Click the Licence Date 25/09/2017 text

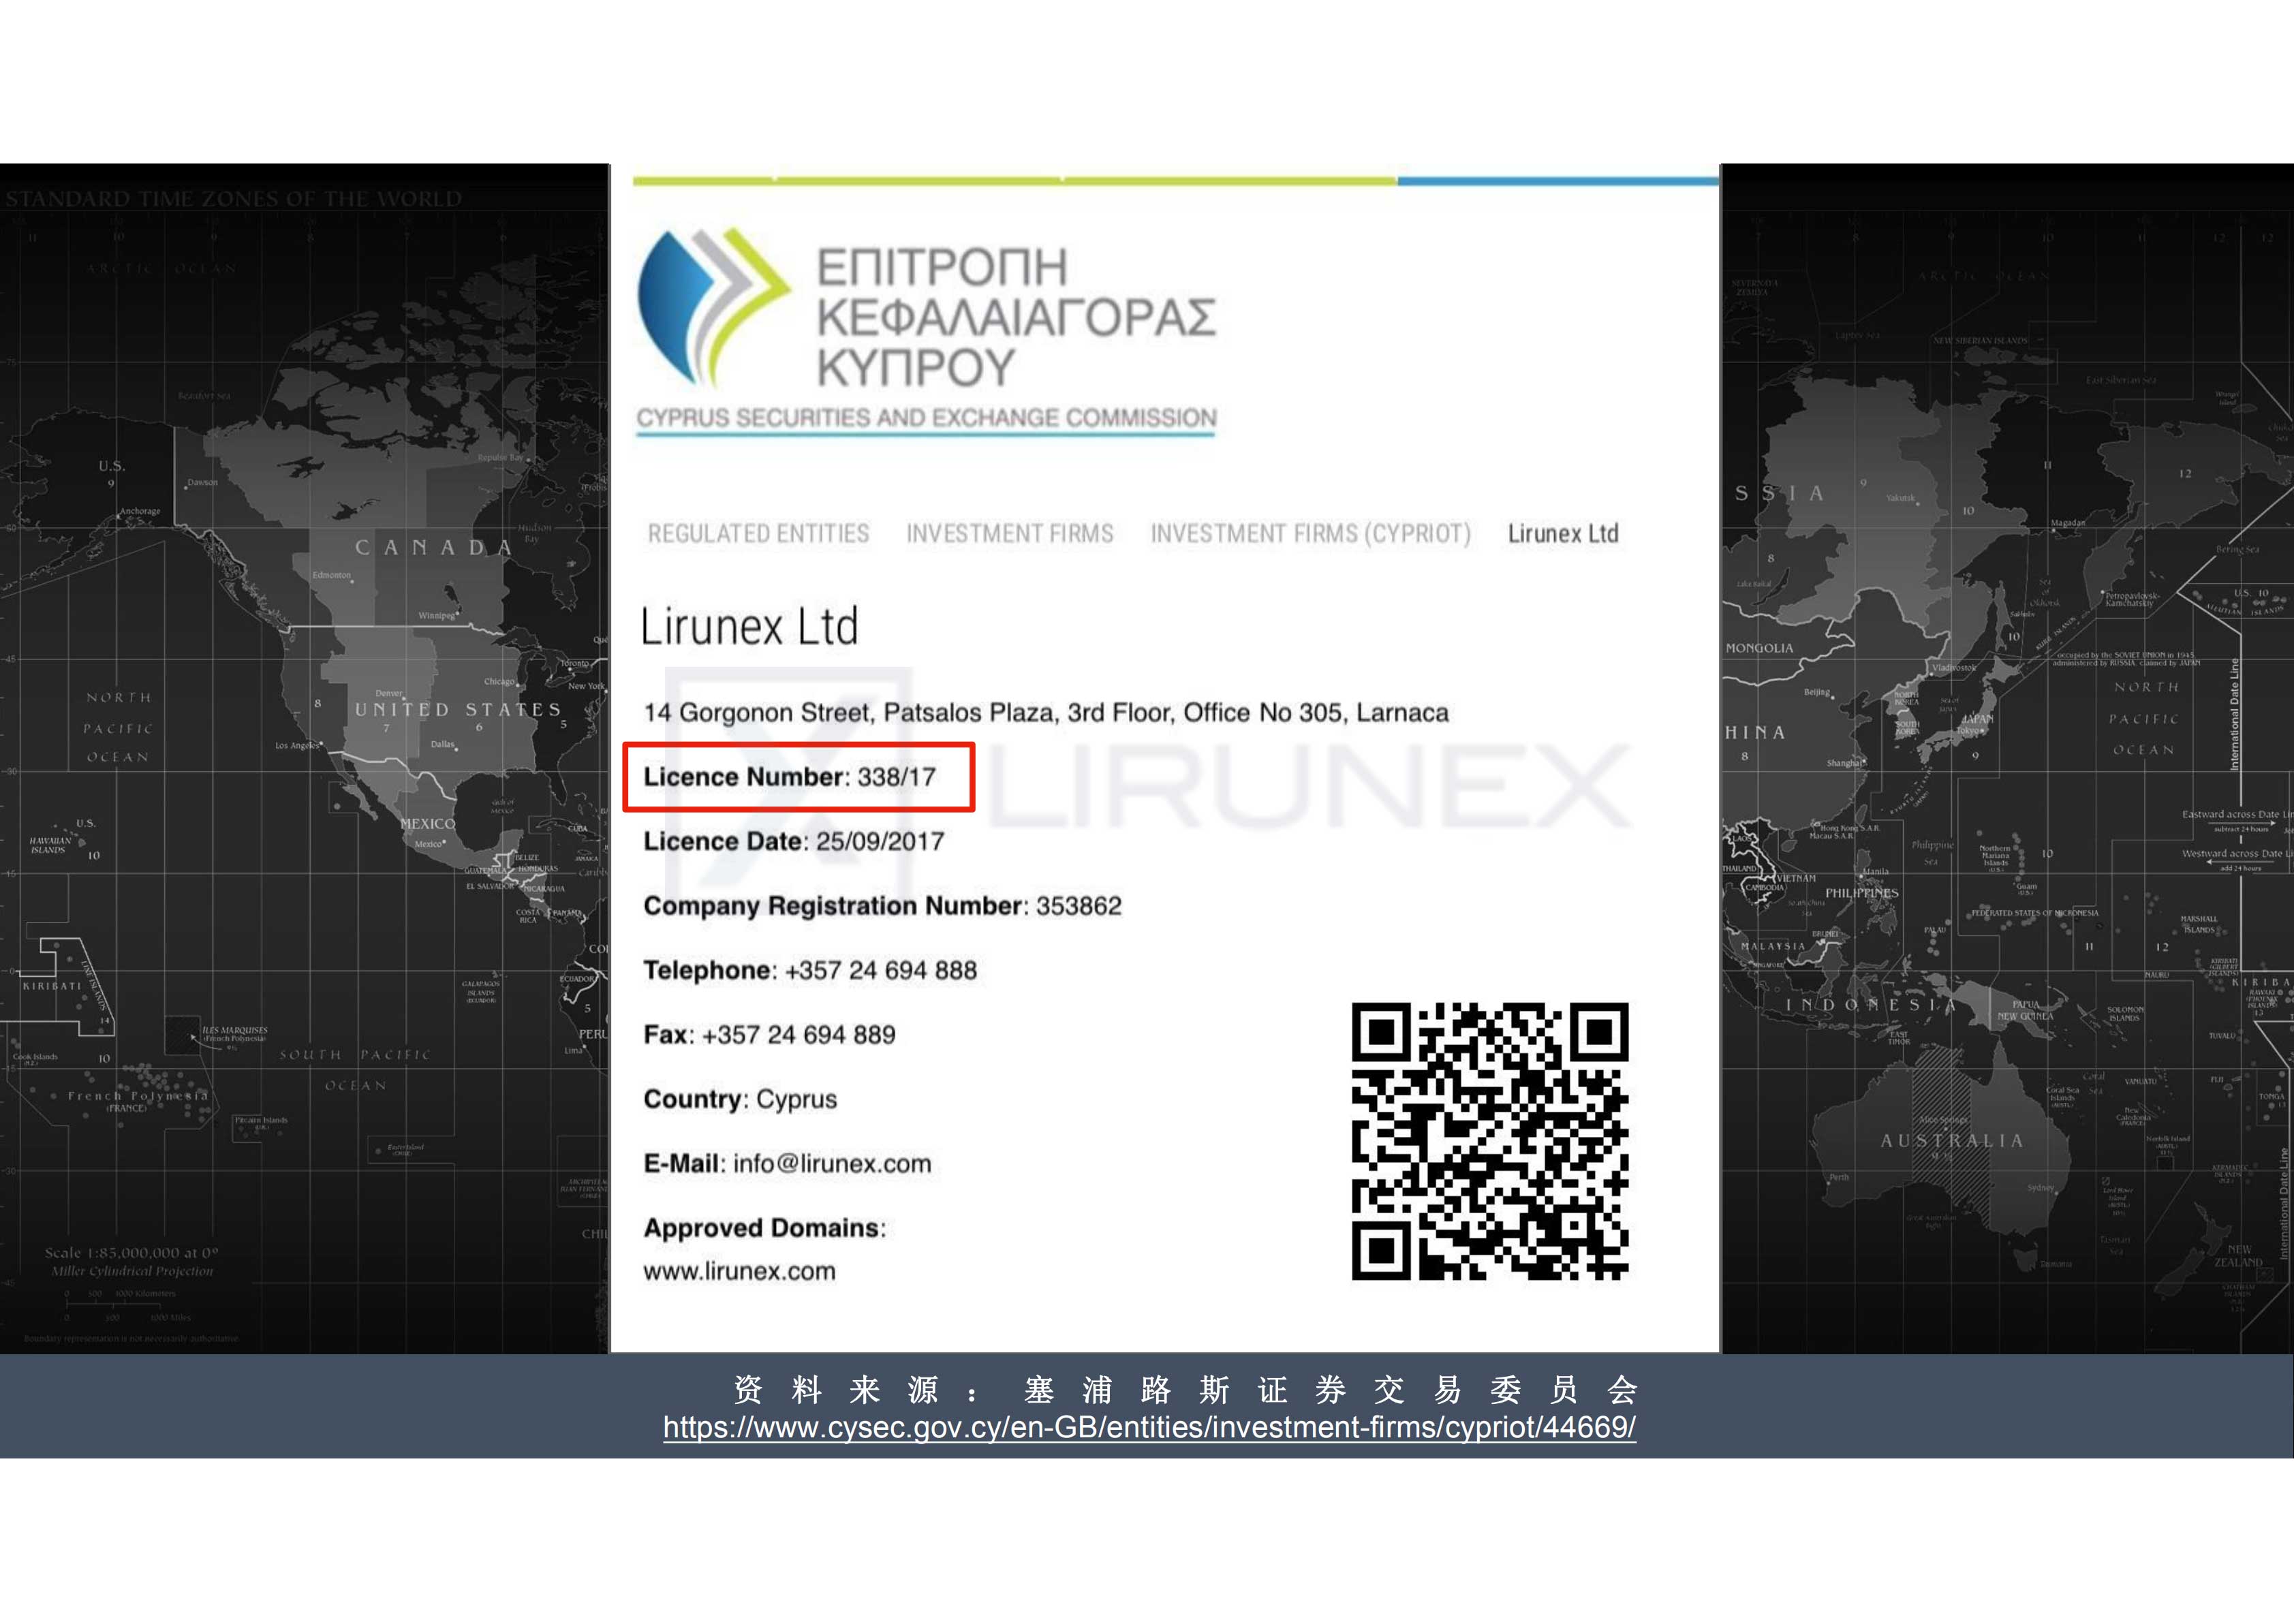pyautogui.click(x=793, y=841)
